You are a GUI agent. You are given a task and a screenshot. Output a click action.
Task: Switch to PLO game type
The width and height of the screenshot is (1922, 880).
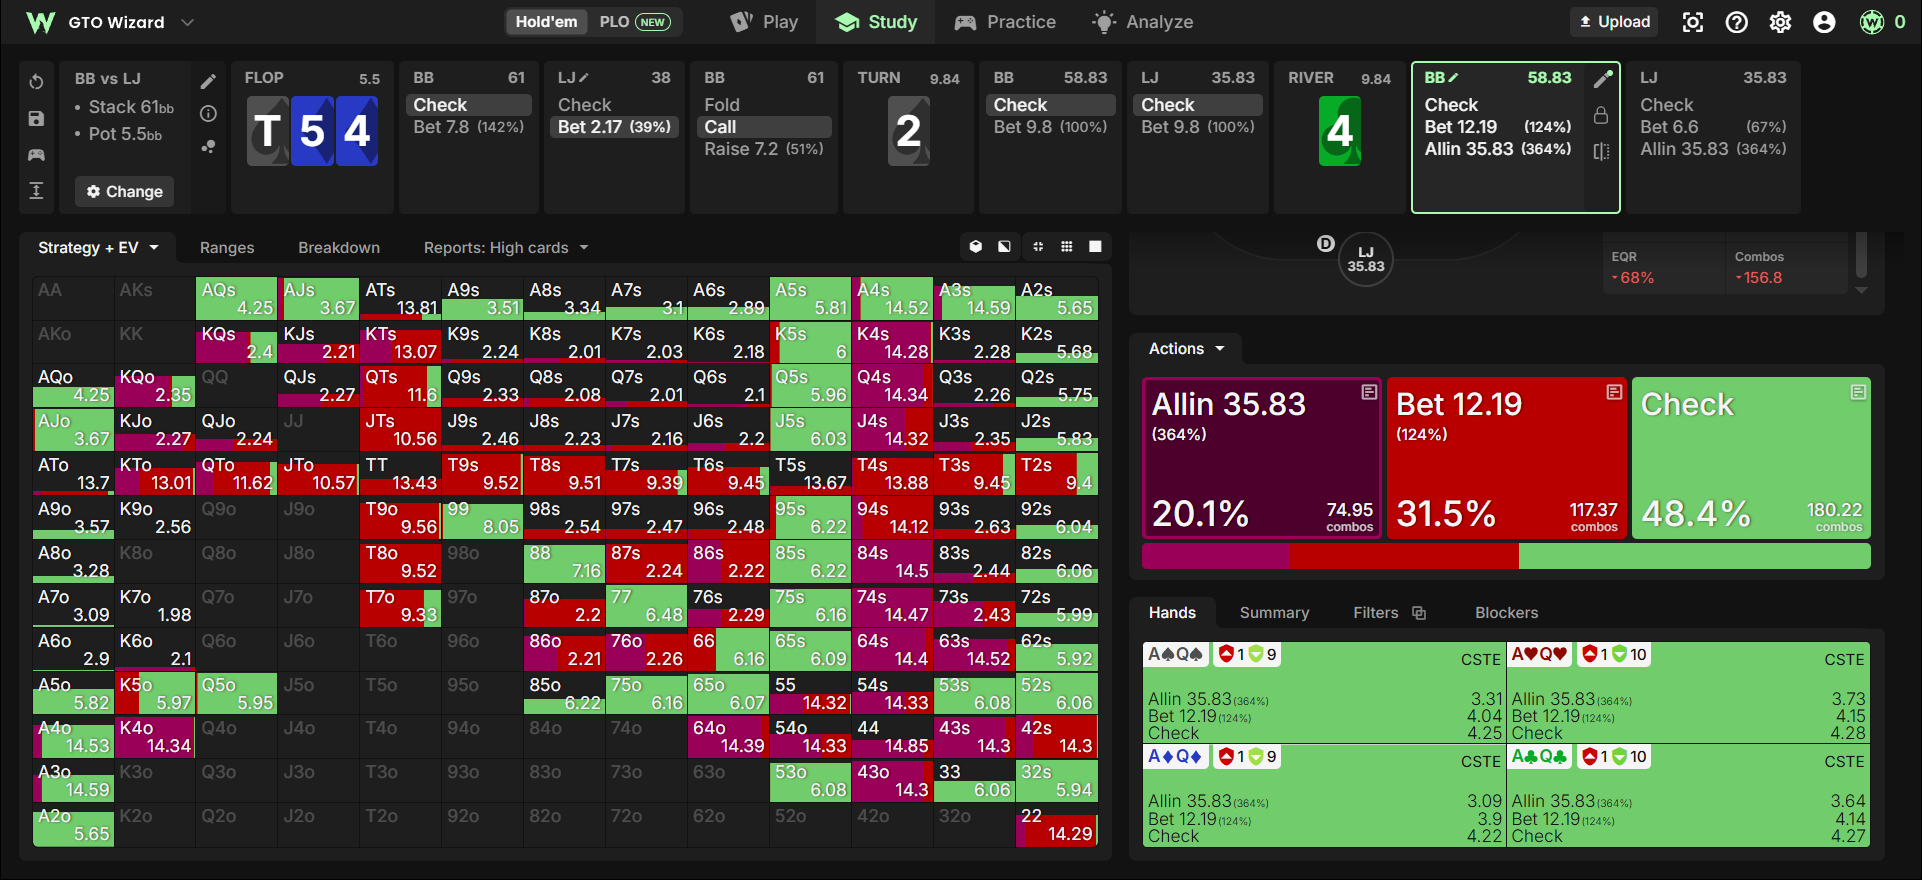[x=634, y=22]
